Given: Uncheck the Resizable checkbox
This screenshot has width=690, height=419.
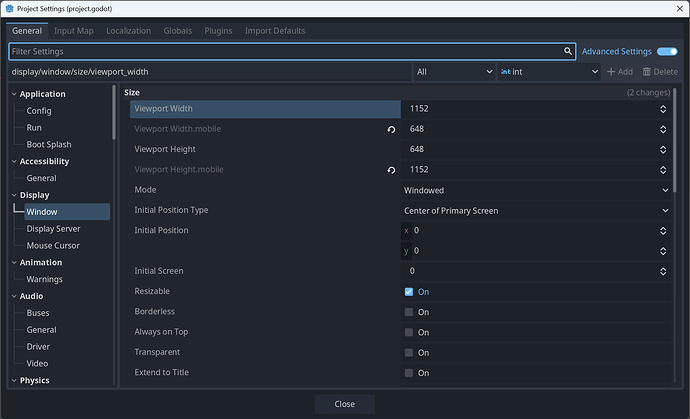Looking at the screenshot, I should (x=409, y=292).
